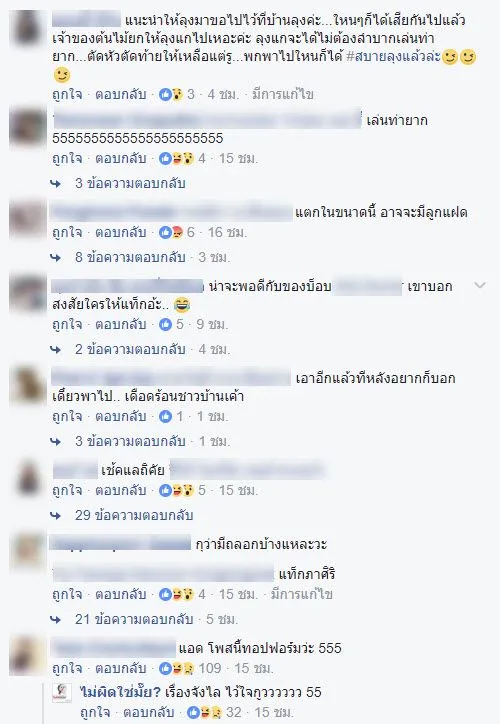Click reaction icons on the 32-reaction reply

(x=205, y=712)
